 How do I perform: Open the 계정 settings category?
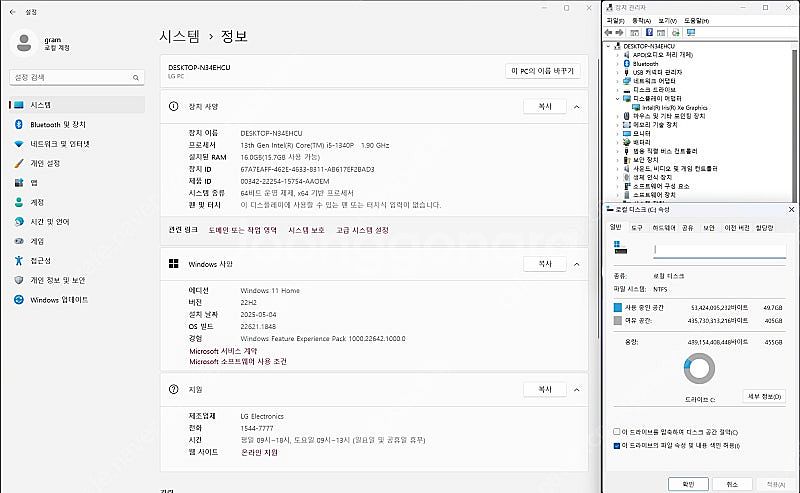(x=77, y=202)
